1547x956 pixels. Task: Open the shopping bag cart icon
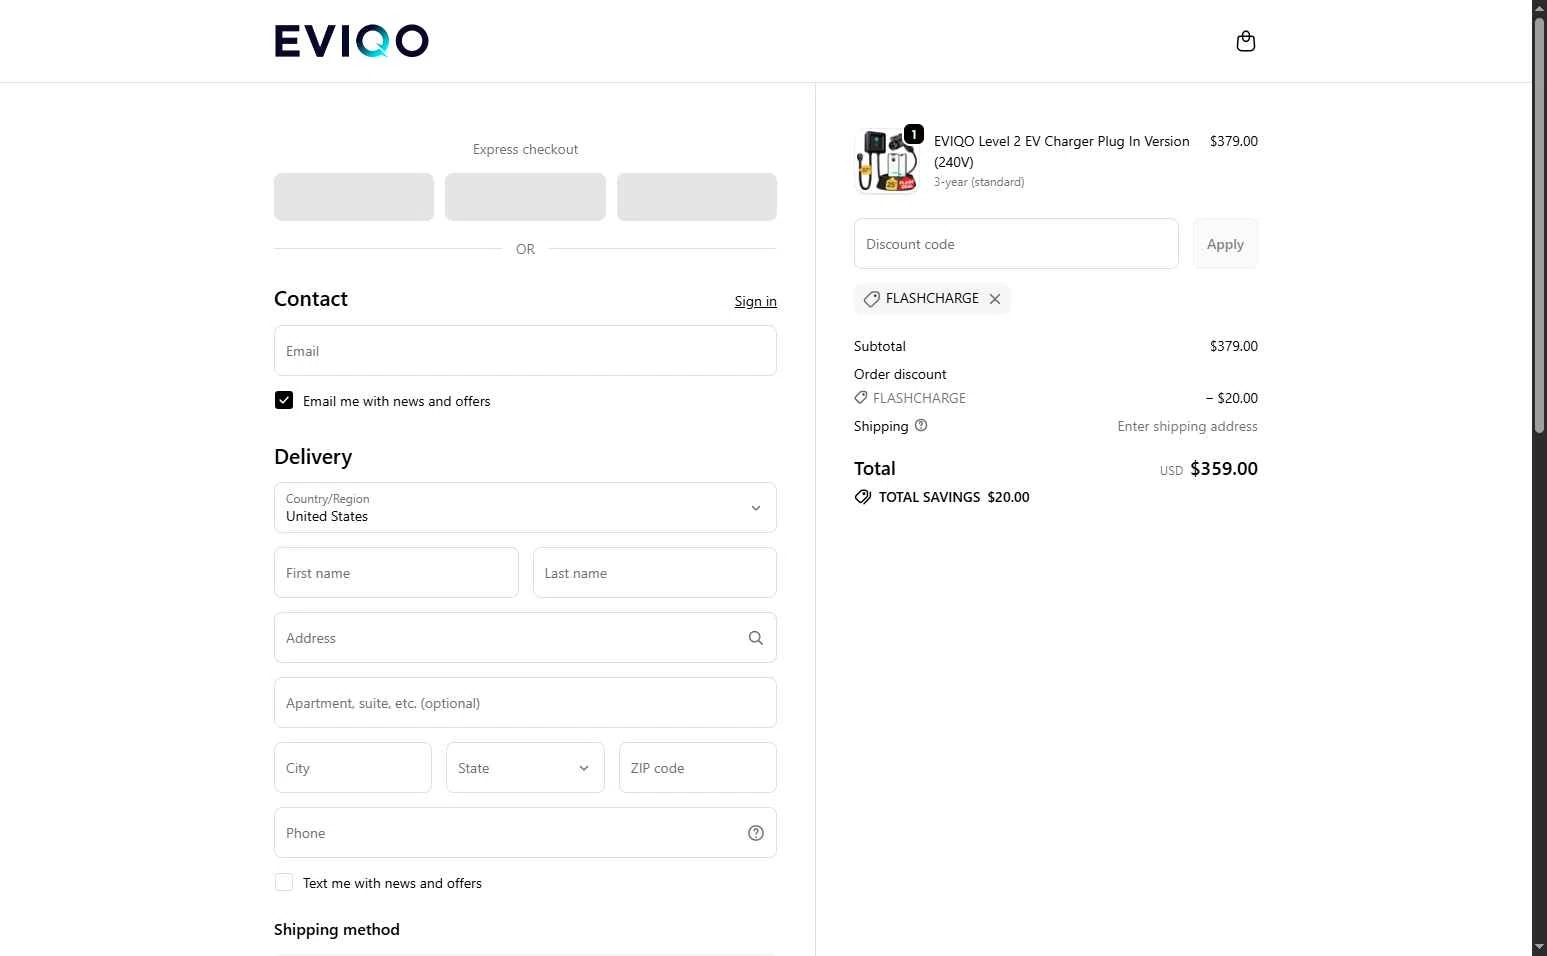[1245, 41]
